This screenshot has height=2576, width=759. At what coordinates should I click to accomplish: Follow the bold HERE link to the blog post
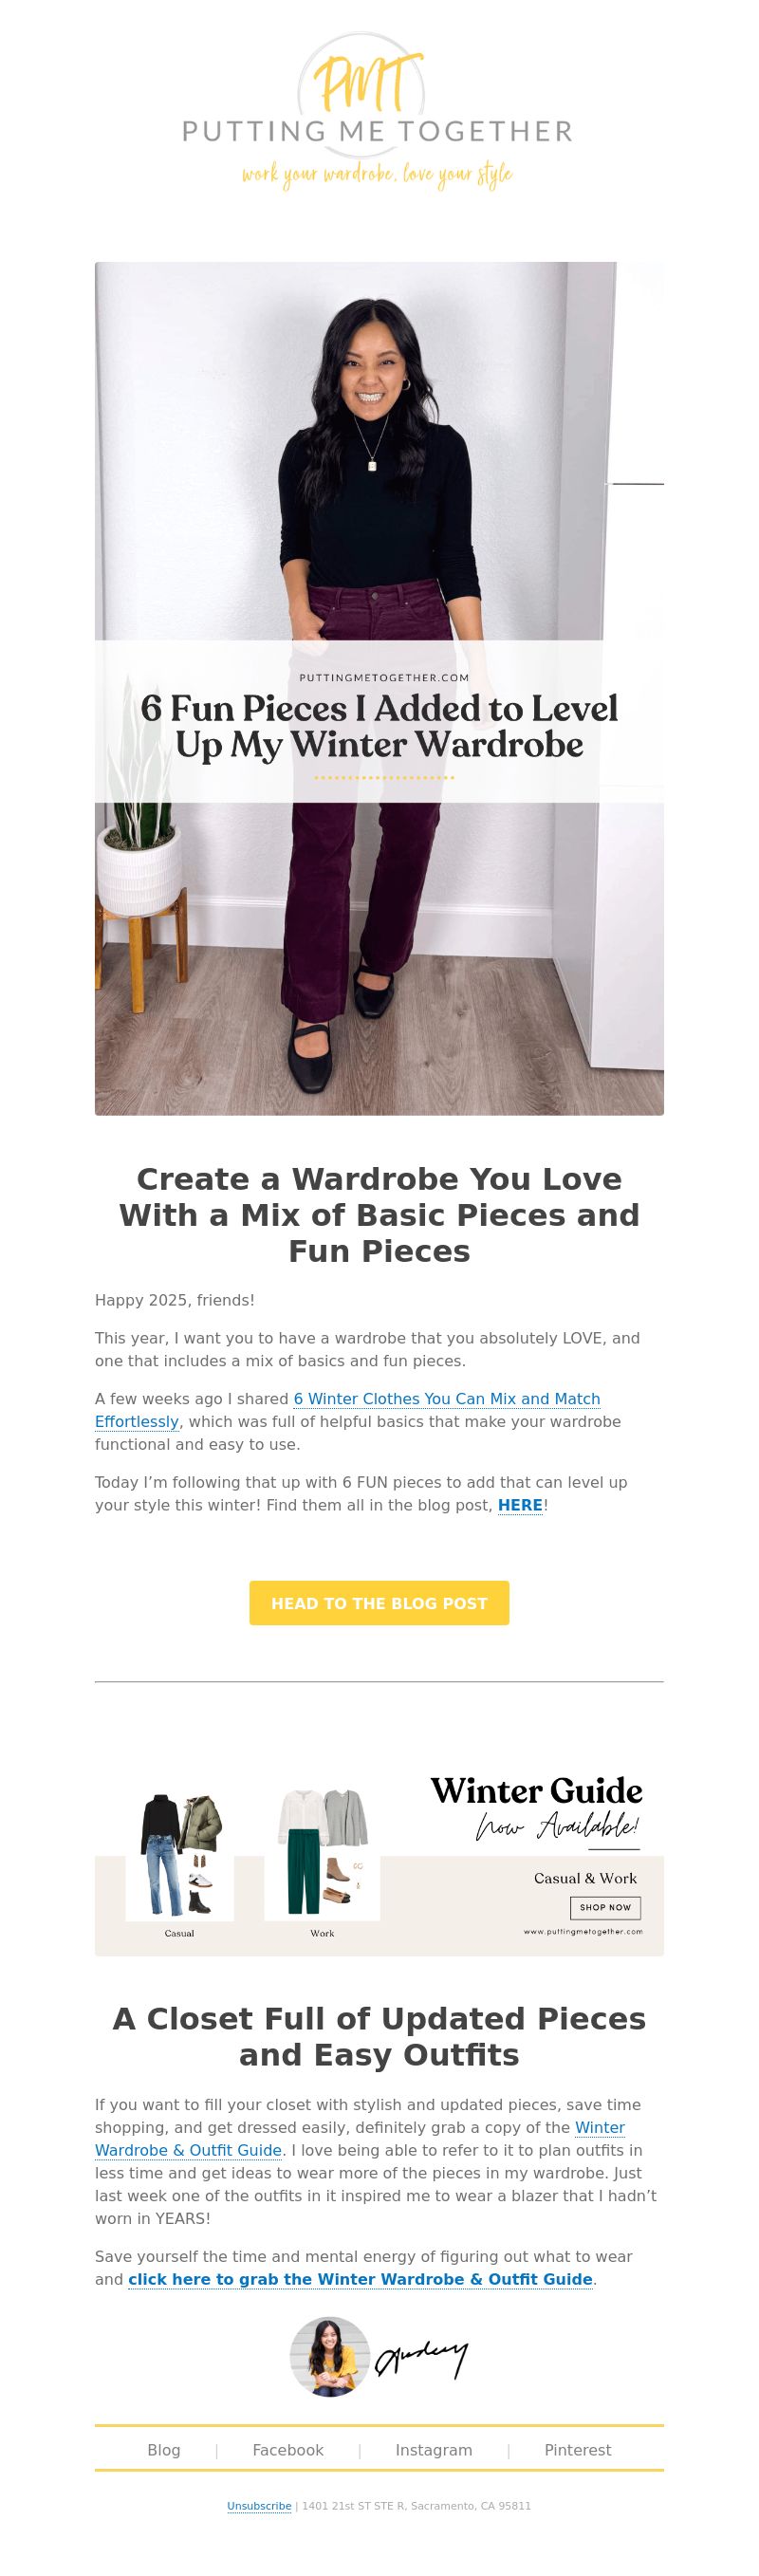point(520,1505)
